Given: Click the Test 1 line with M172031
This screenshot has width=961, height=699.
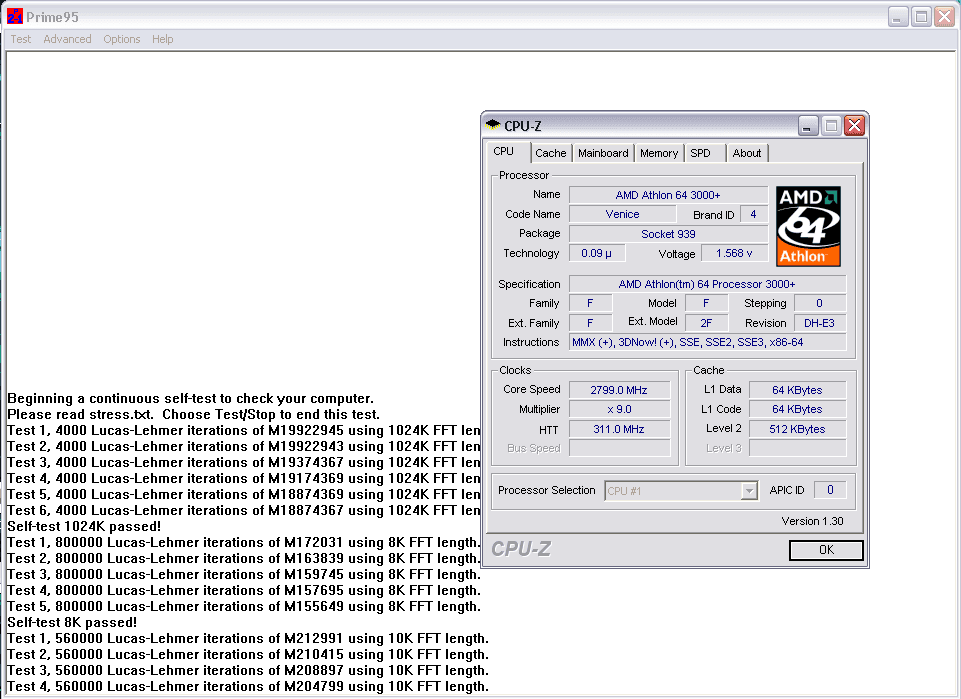Looking at the screenshot, I should pyautogui.click(x=243, y=543).
